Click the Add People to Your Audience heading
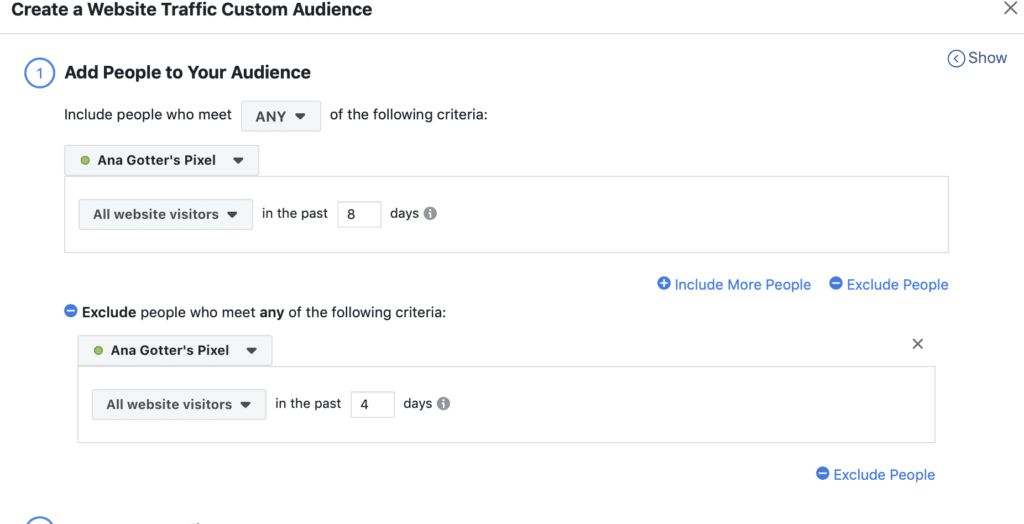This screenshot has height=524, width=1024. pyautogui.click(x=187, y=73)
